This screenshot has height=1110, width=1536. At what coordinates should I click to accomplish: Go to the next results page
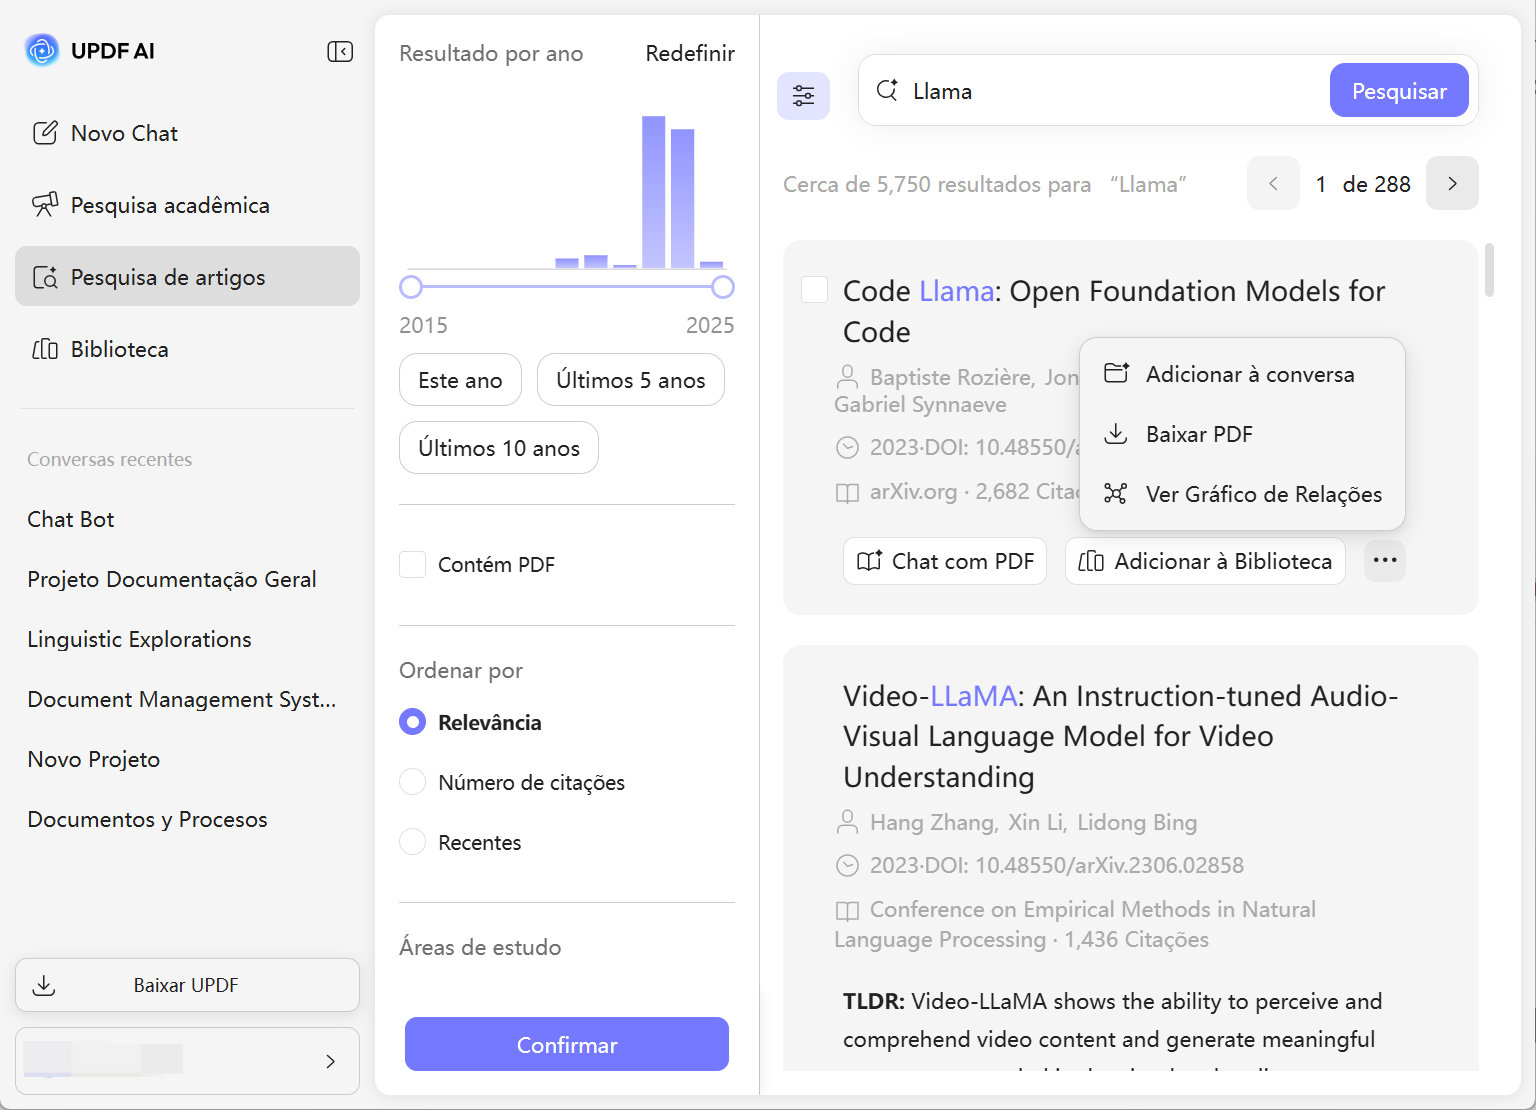(1452, 183)
